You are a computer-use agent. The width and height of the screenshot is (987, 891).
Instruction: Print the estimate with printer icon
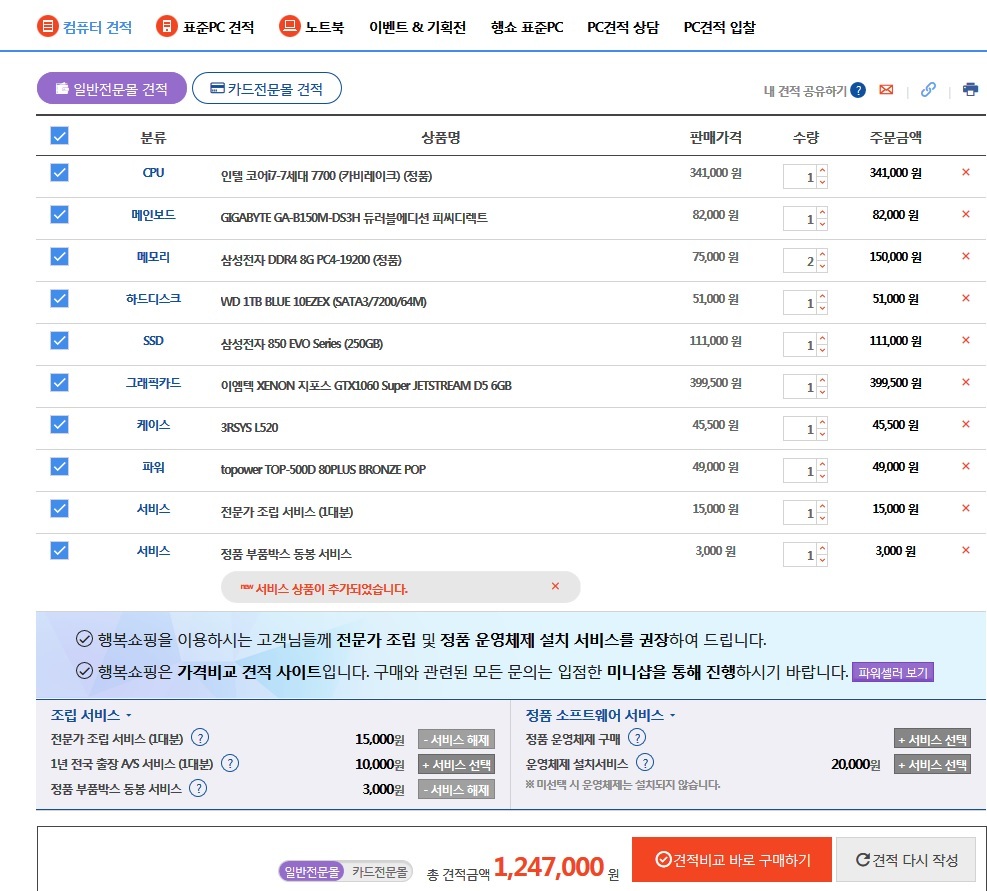coord(971,90)
